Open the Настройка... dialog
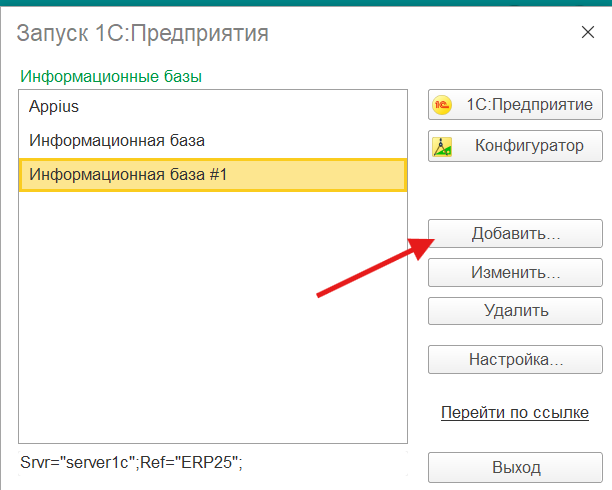The image size is (612, 490). click(x=515, y=359)
